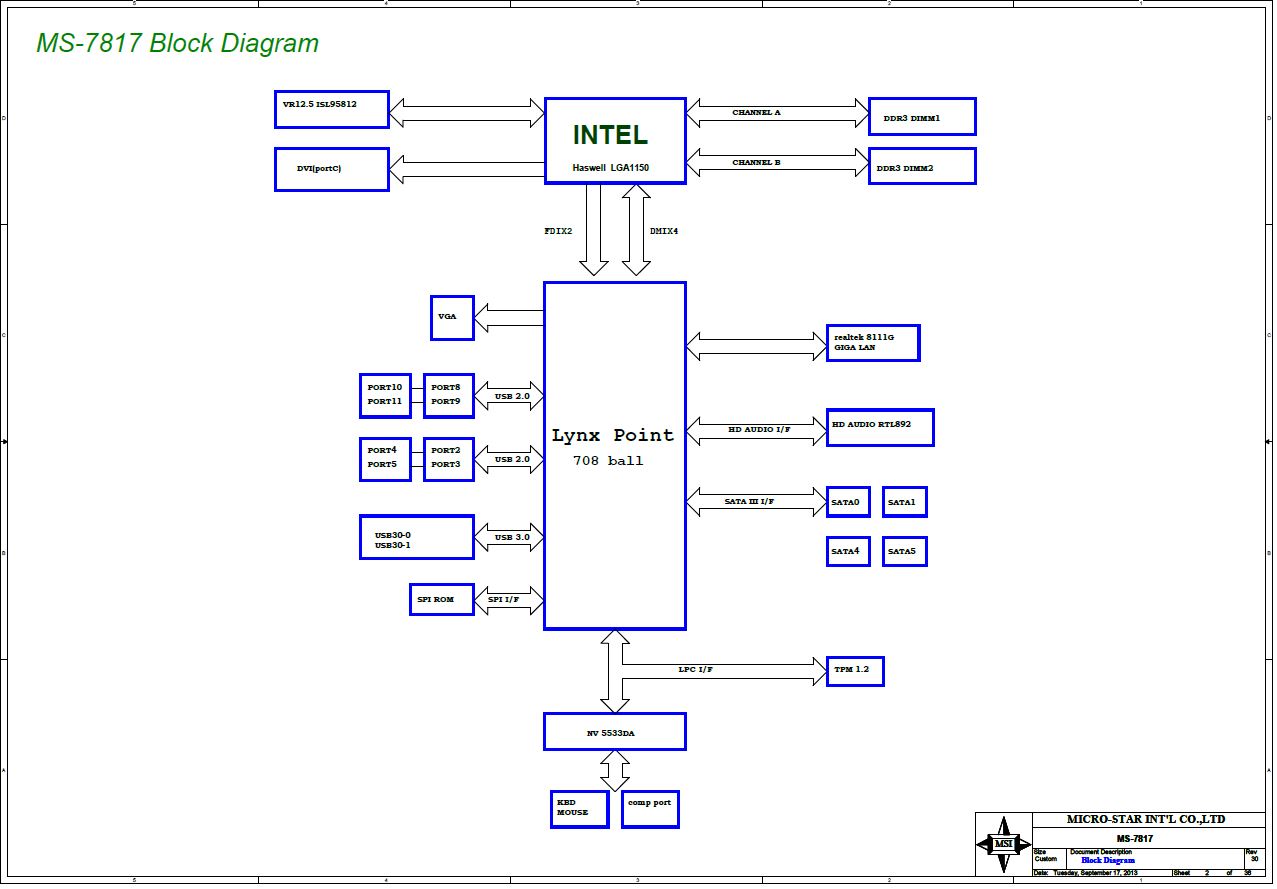This screenshot has height=889, width=1277.
Task: Click the MSI logo in title block
Action: coord(1003,845)
